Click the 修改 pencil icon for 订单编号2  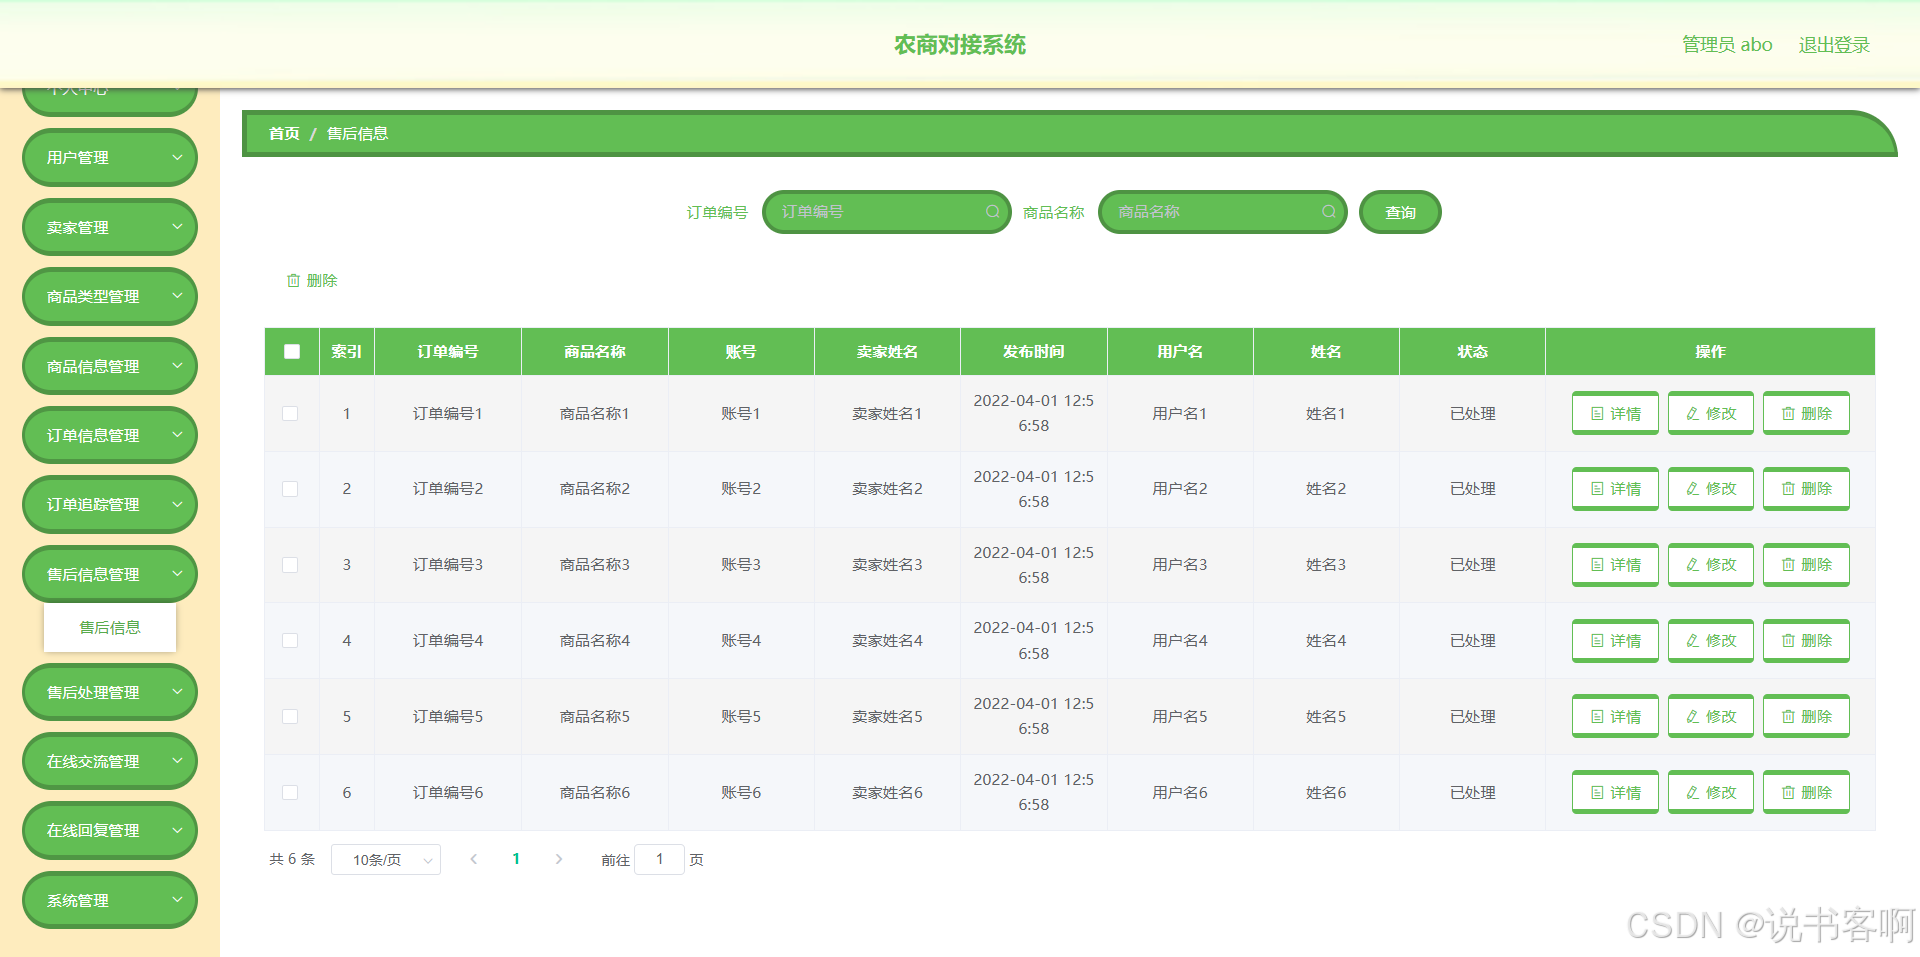coord(1693,489)
